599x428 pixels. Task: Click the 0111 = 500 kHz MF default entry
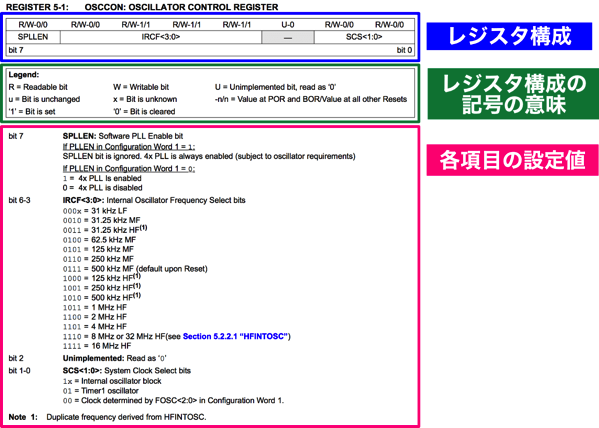click(135, 269)
